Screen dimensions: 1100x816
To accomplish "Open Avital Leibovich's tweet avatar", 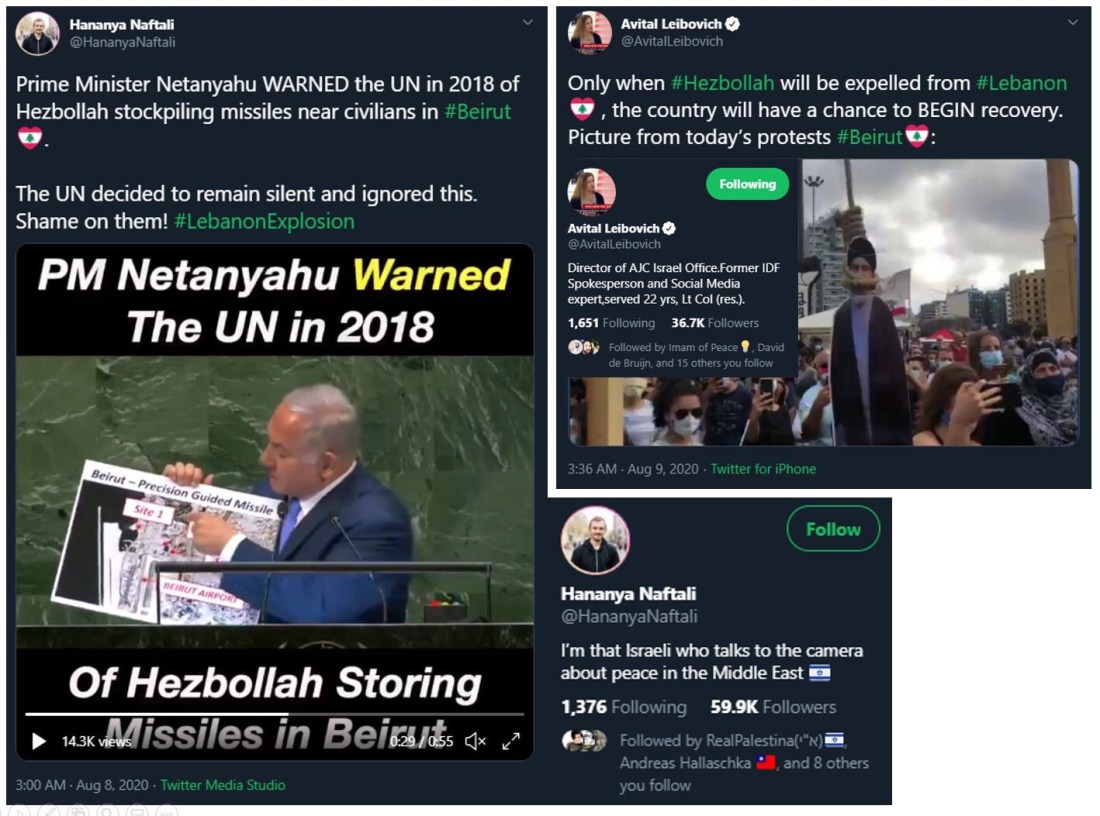I will pos(589,33).
